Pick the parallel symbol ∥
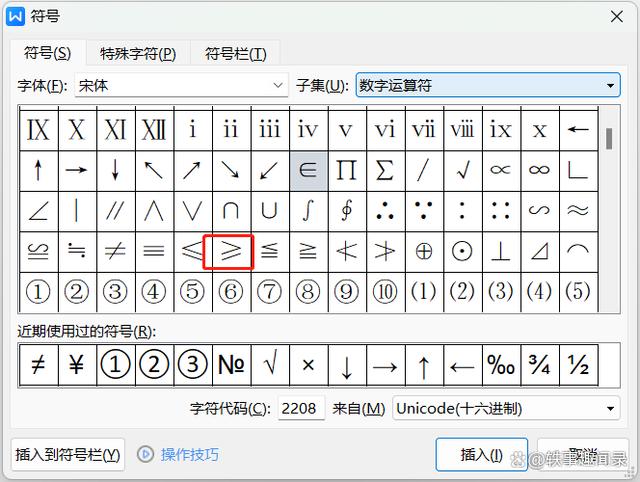This screenshot has height=482, width=640. pos(115,211)
